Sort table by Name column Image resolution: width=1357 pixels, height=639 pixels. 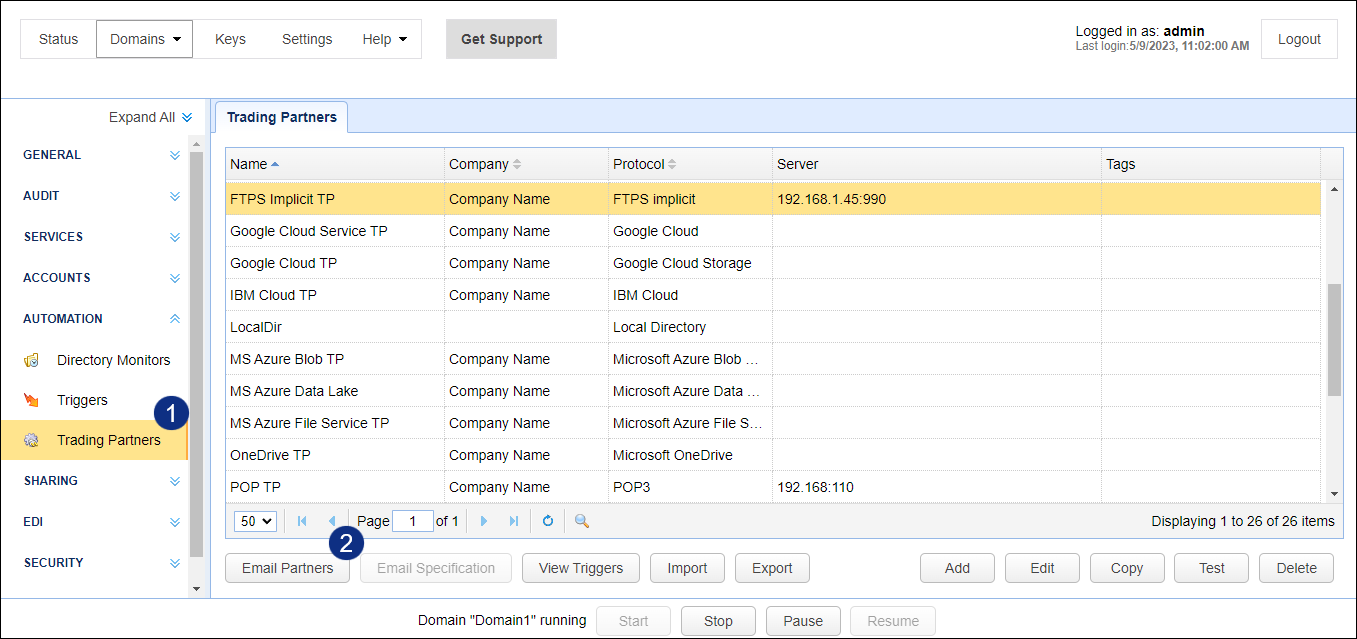click(335, 164)
